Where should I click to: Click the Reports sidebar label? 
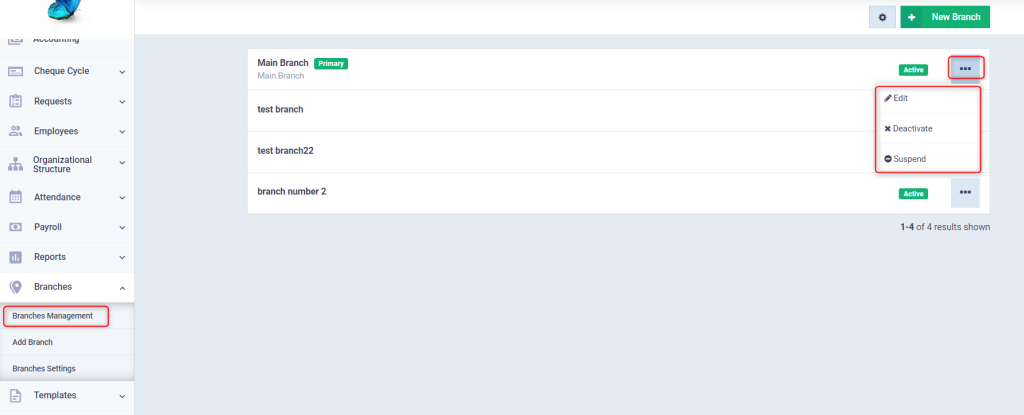pos(50,257)
